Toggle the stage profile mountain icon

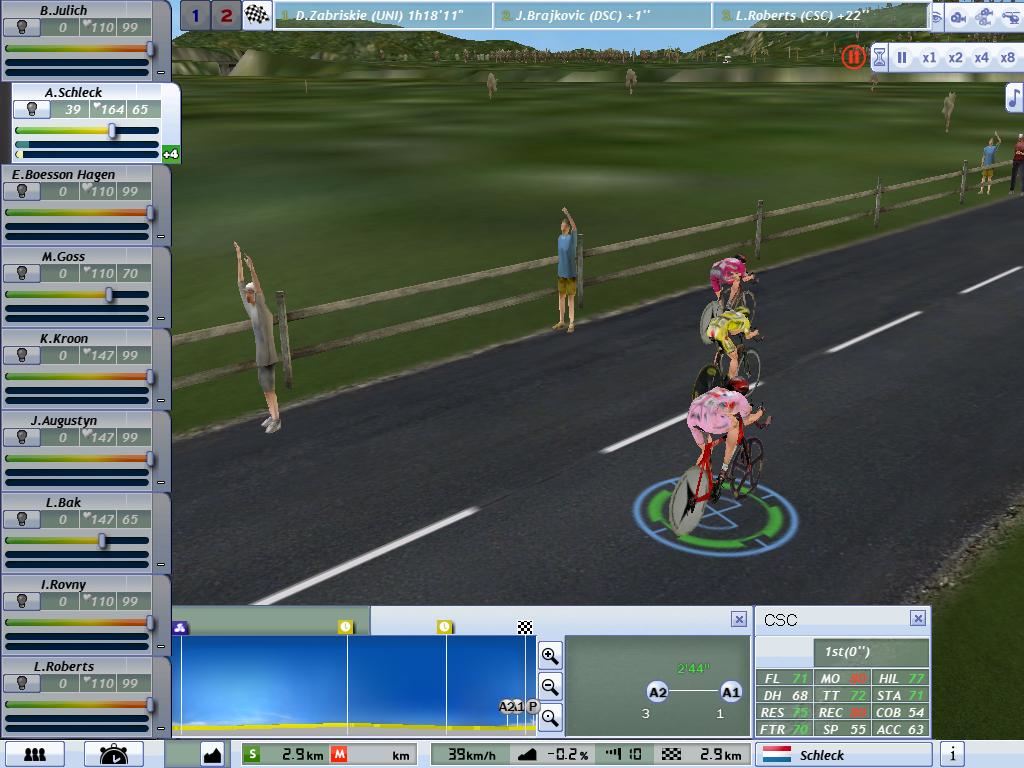212,754
